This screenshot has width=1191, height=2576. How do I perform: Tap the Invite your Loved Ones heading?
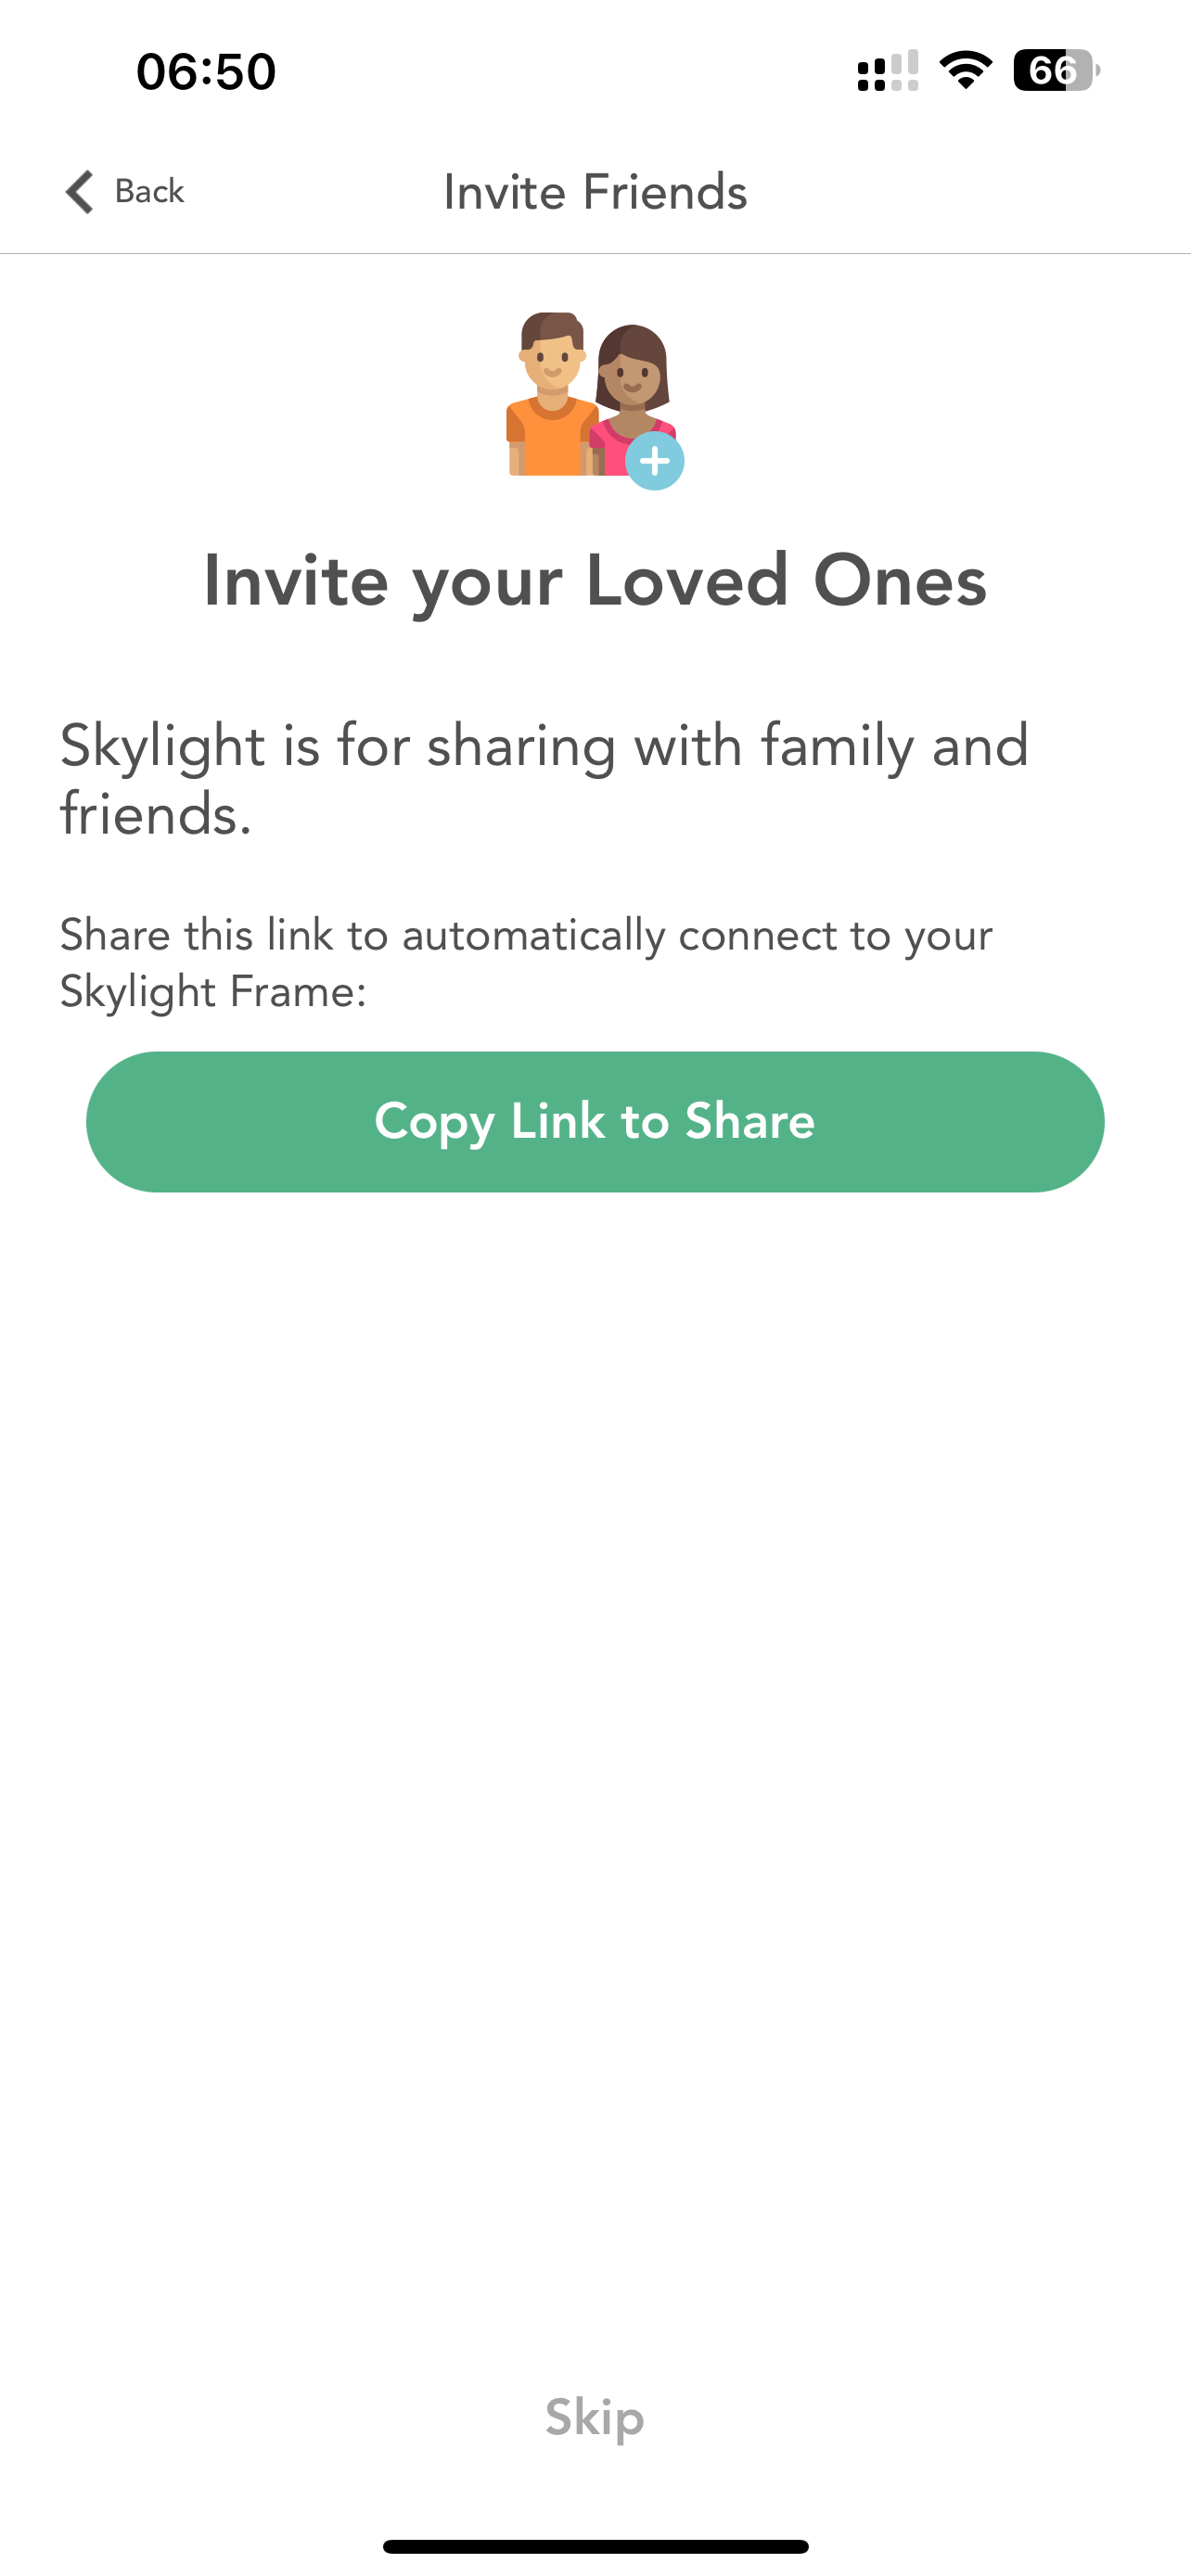coord(595,581)
